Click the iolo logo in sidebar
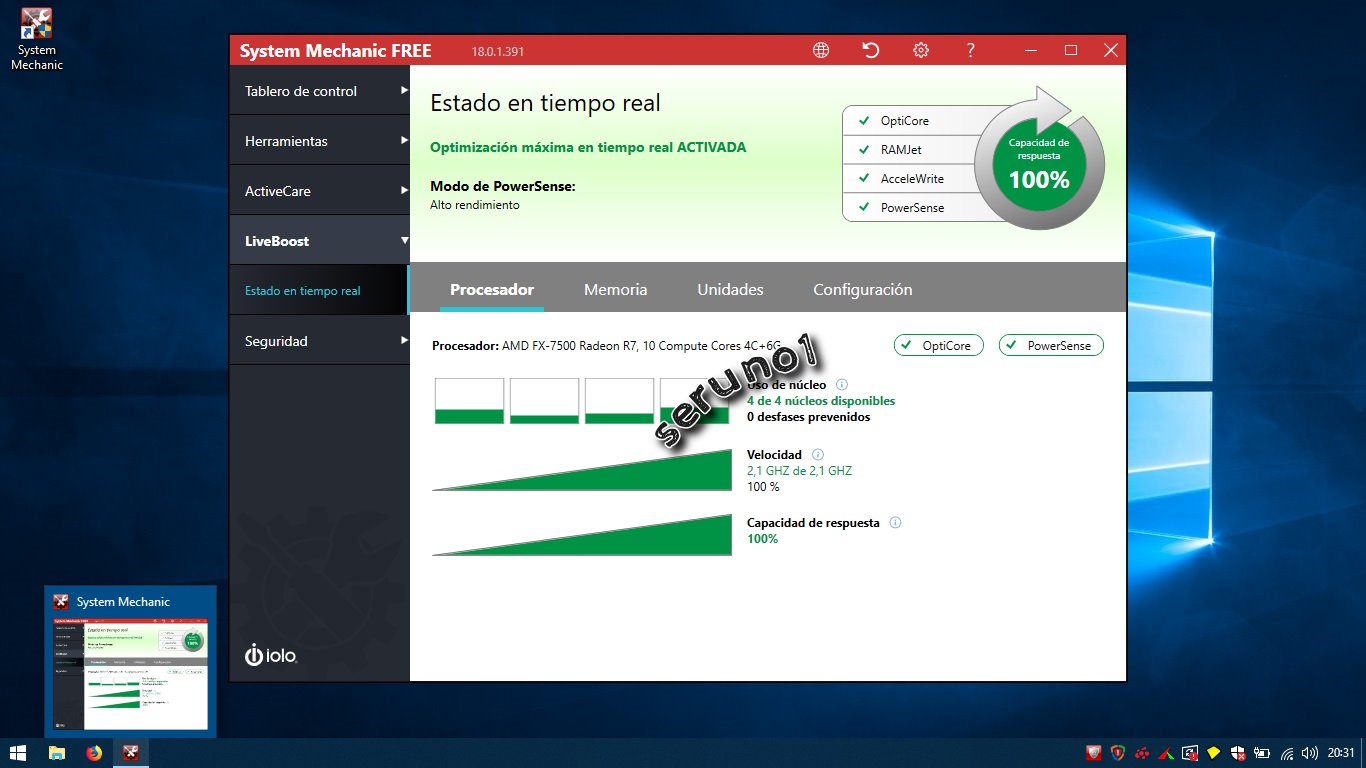 pyautogui.click(x=271, y=655)
